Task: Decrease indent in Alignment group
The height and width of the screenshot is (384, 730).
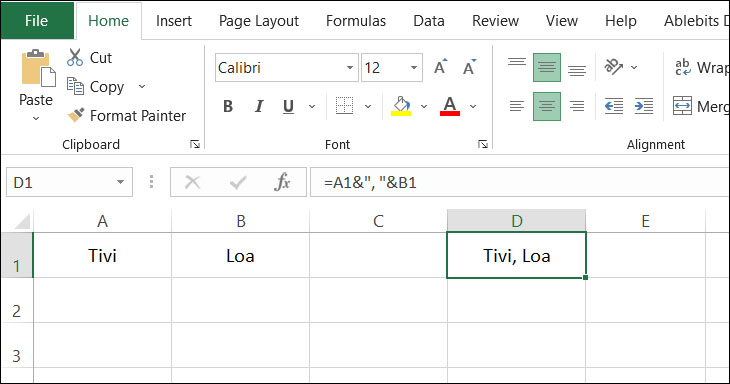Action: [614, 106]
